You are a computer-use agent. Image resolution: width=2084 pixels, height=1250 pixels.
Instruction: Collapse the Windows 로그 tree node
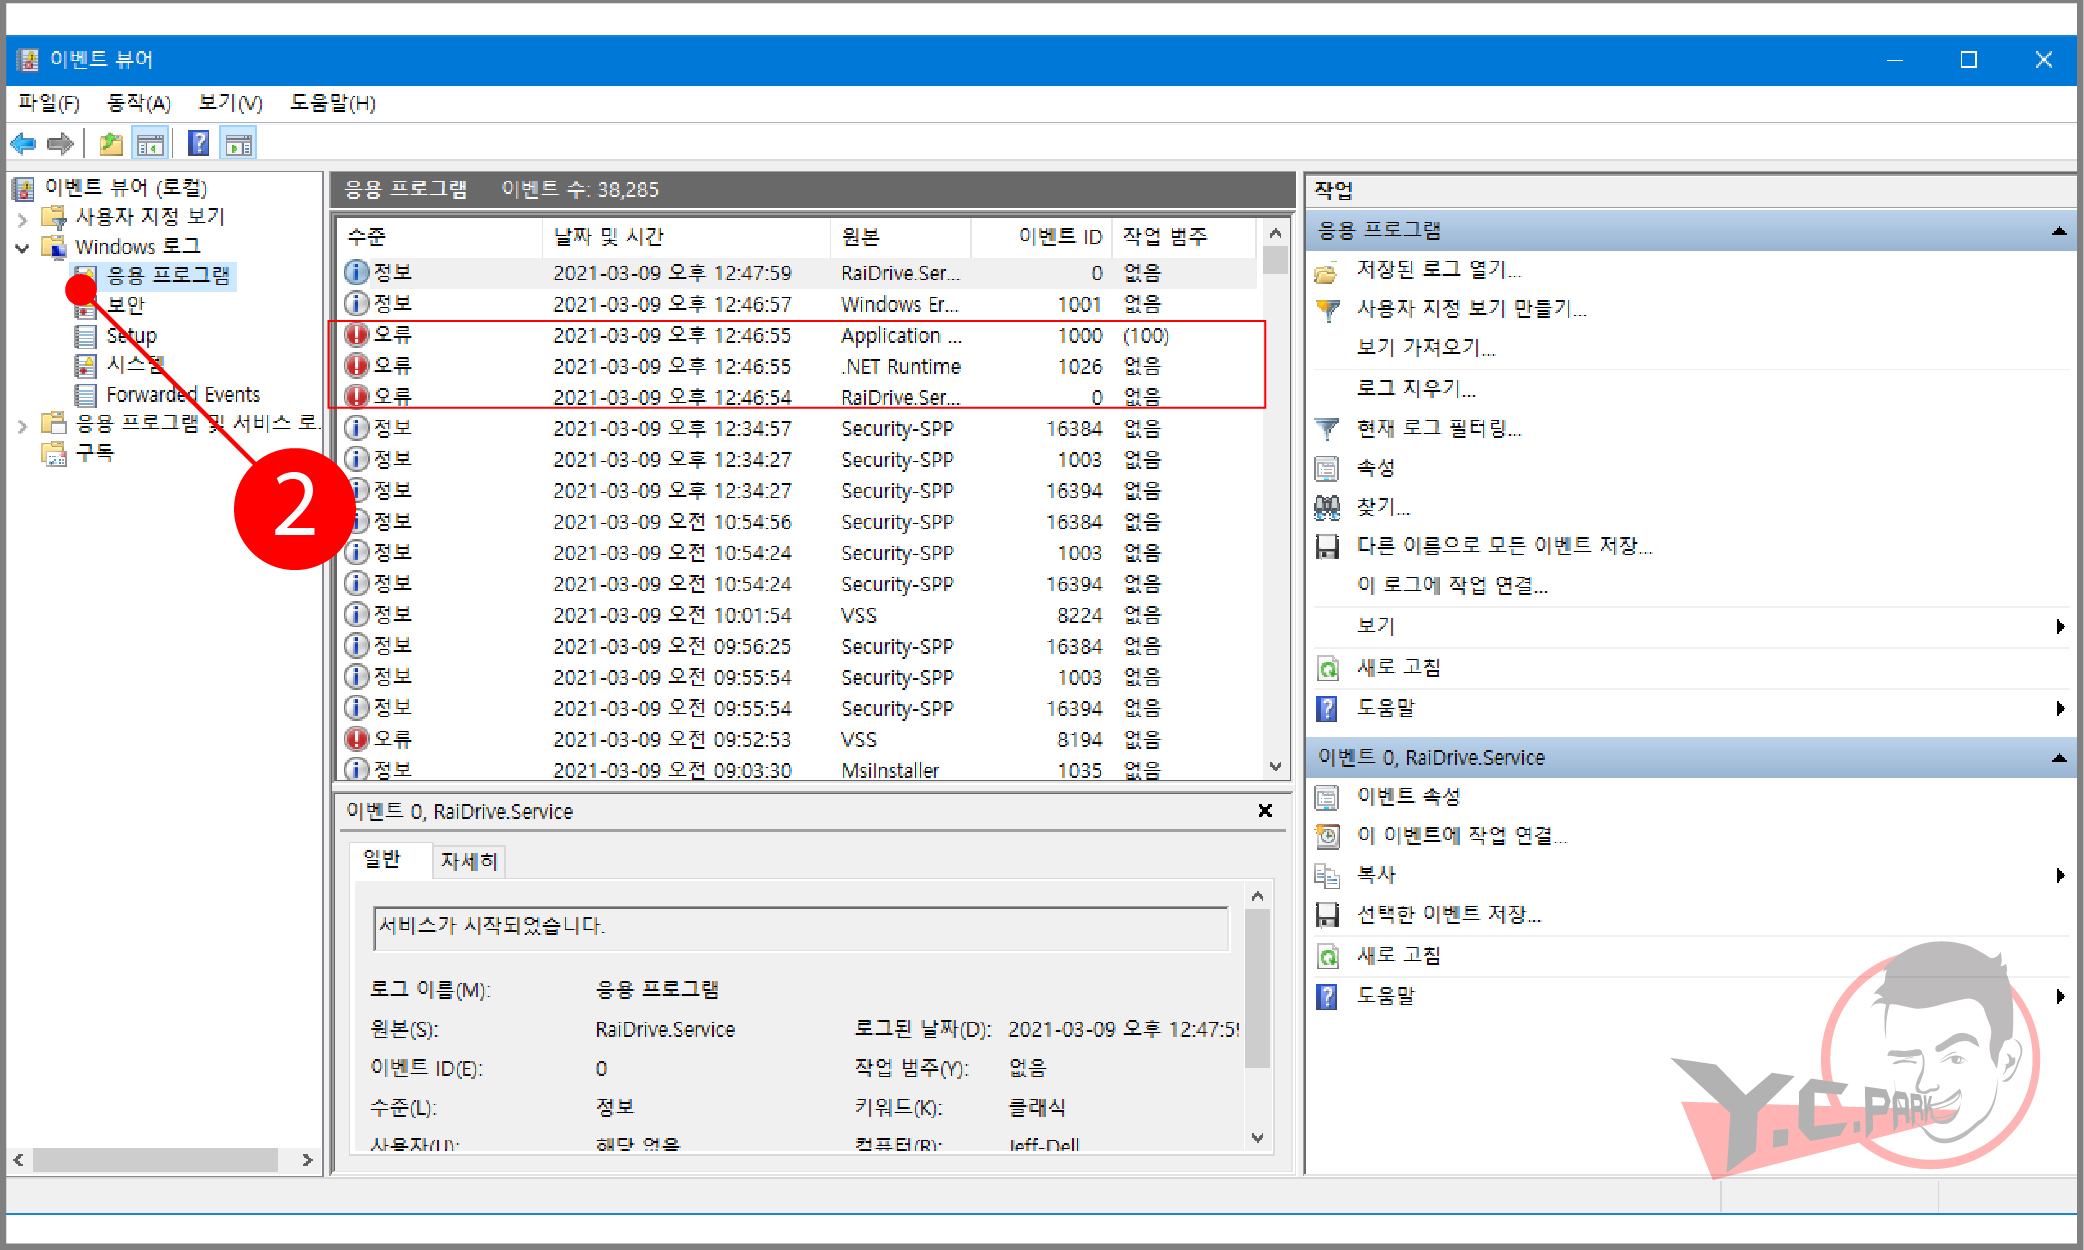pyautogui.click(x=22, y=247)
